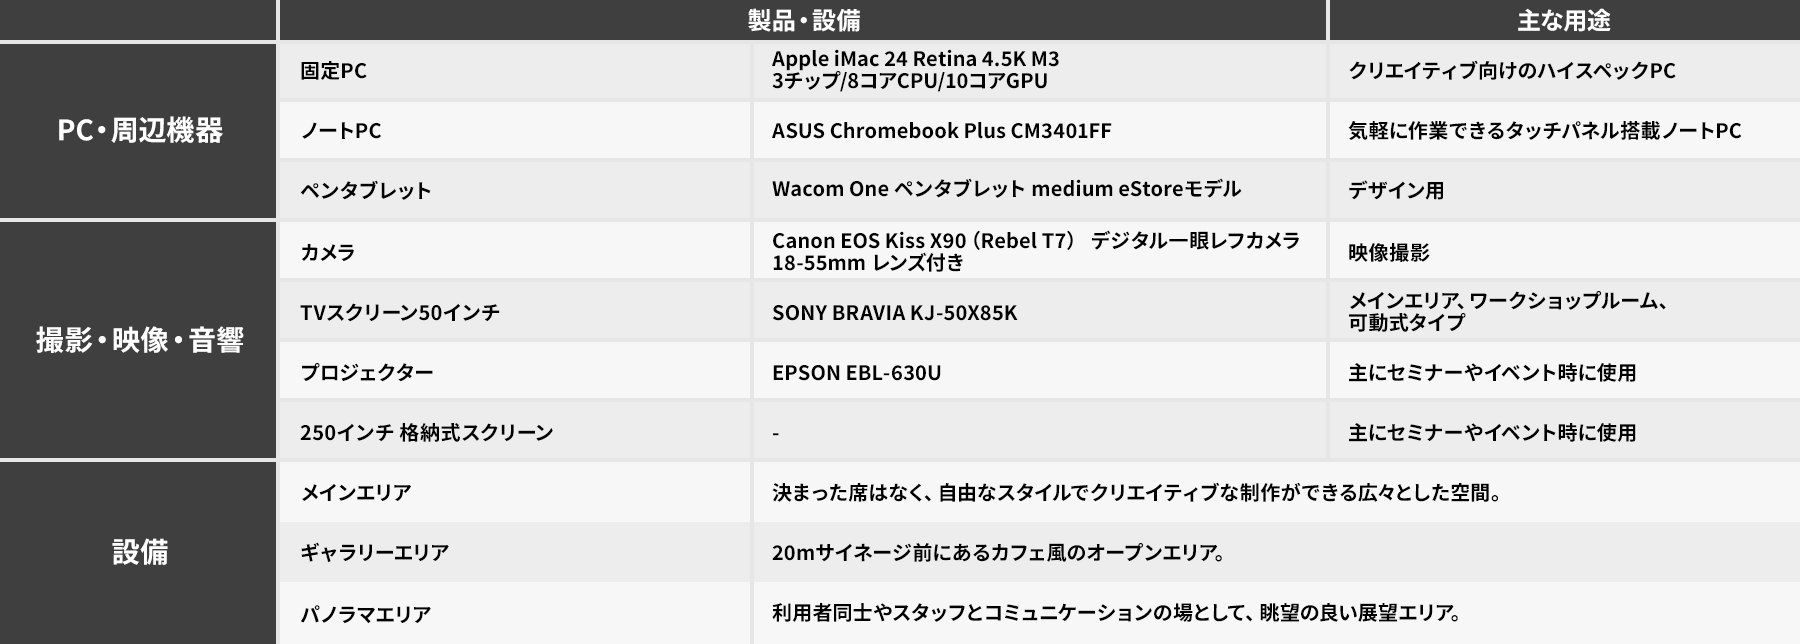The width and height of the screenshot is (1800, 644).
Task: Click the ギャラリーエリア row label
Action: pyautogui.click(x=375, y=553)
